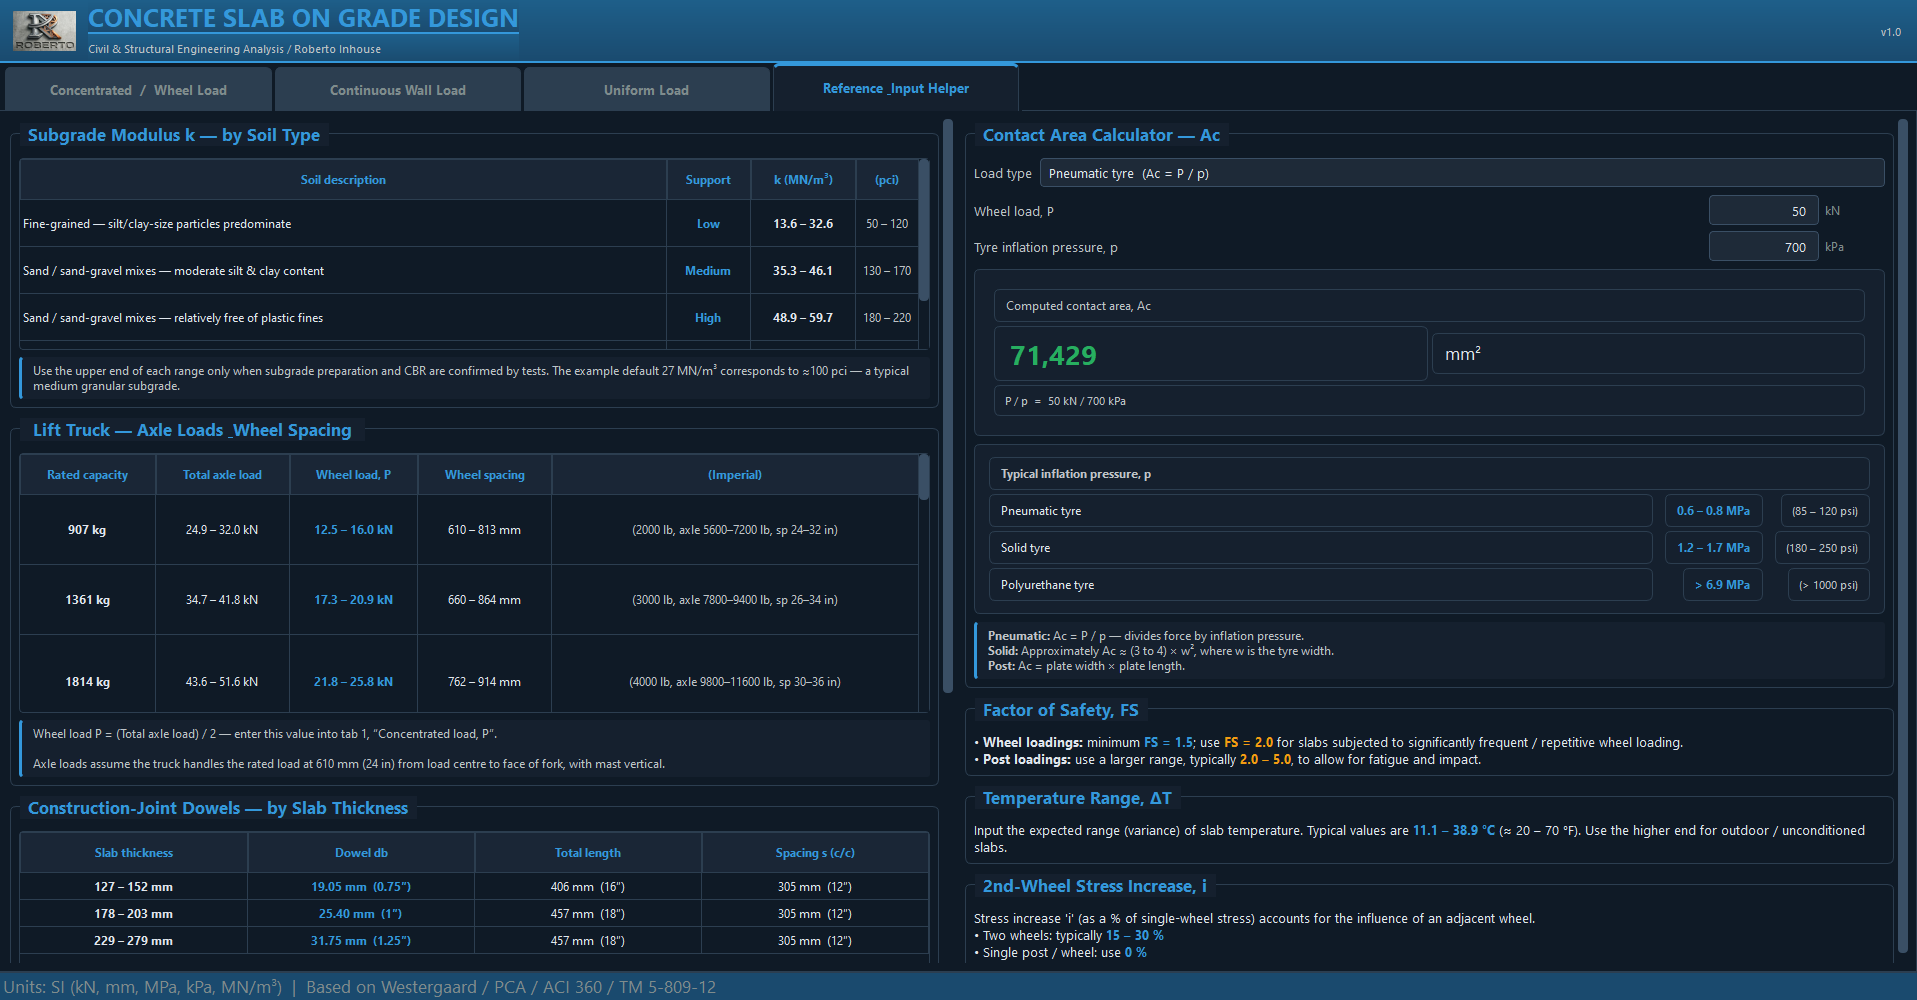Click the Medium support cell

click(708, 271)
